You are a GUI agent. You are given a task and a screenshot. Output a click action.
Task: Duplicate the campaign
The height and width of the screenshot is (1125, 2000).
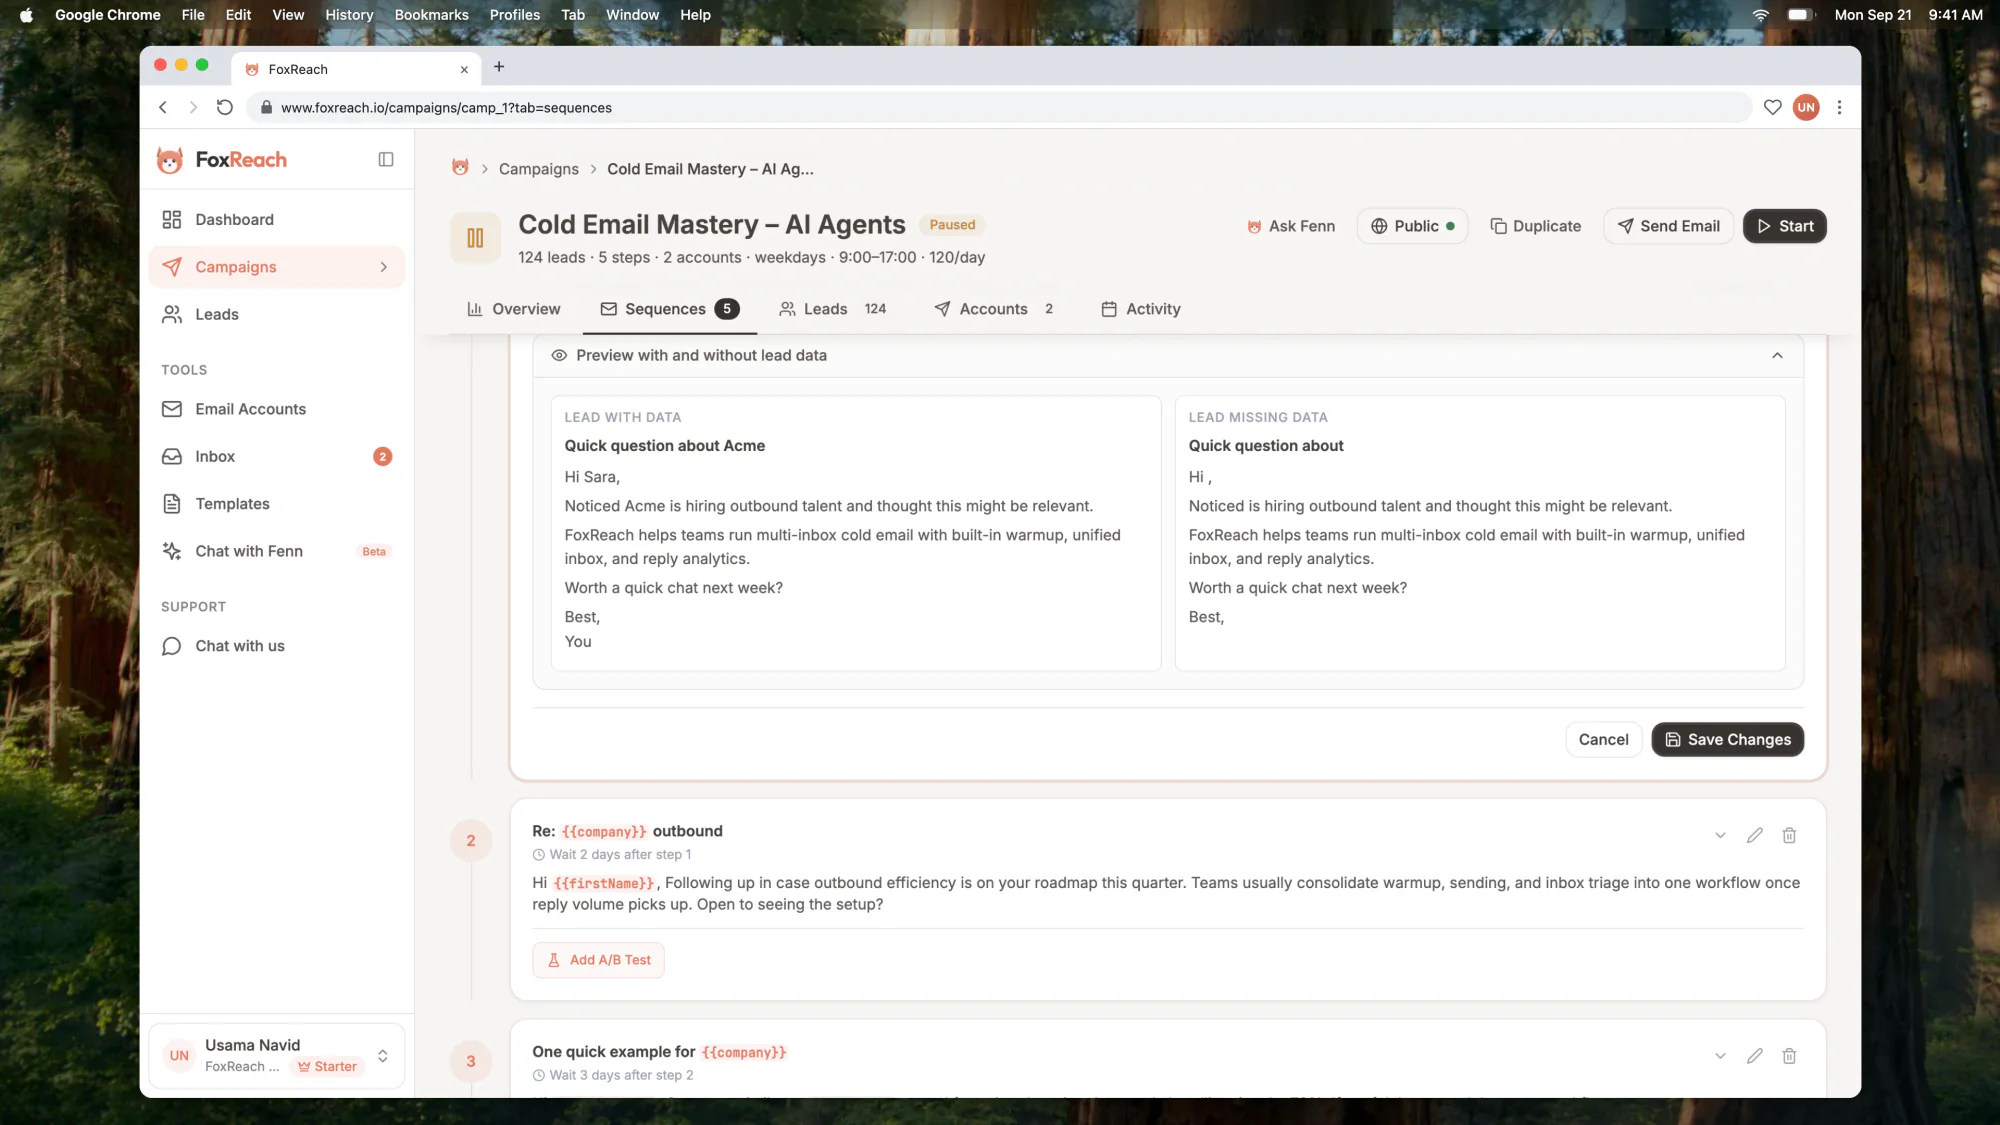(x=1536, y=226)
